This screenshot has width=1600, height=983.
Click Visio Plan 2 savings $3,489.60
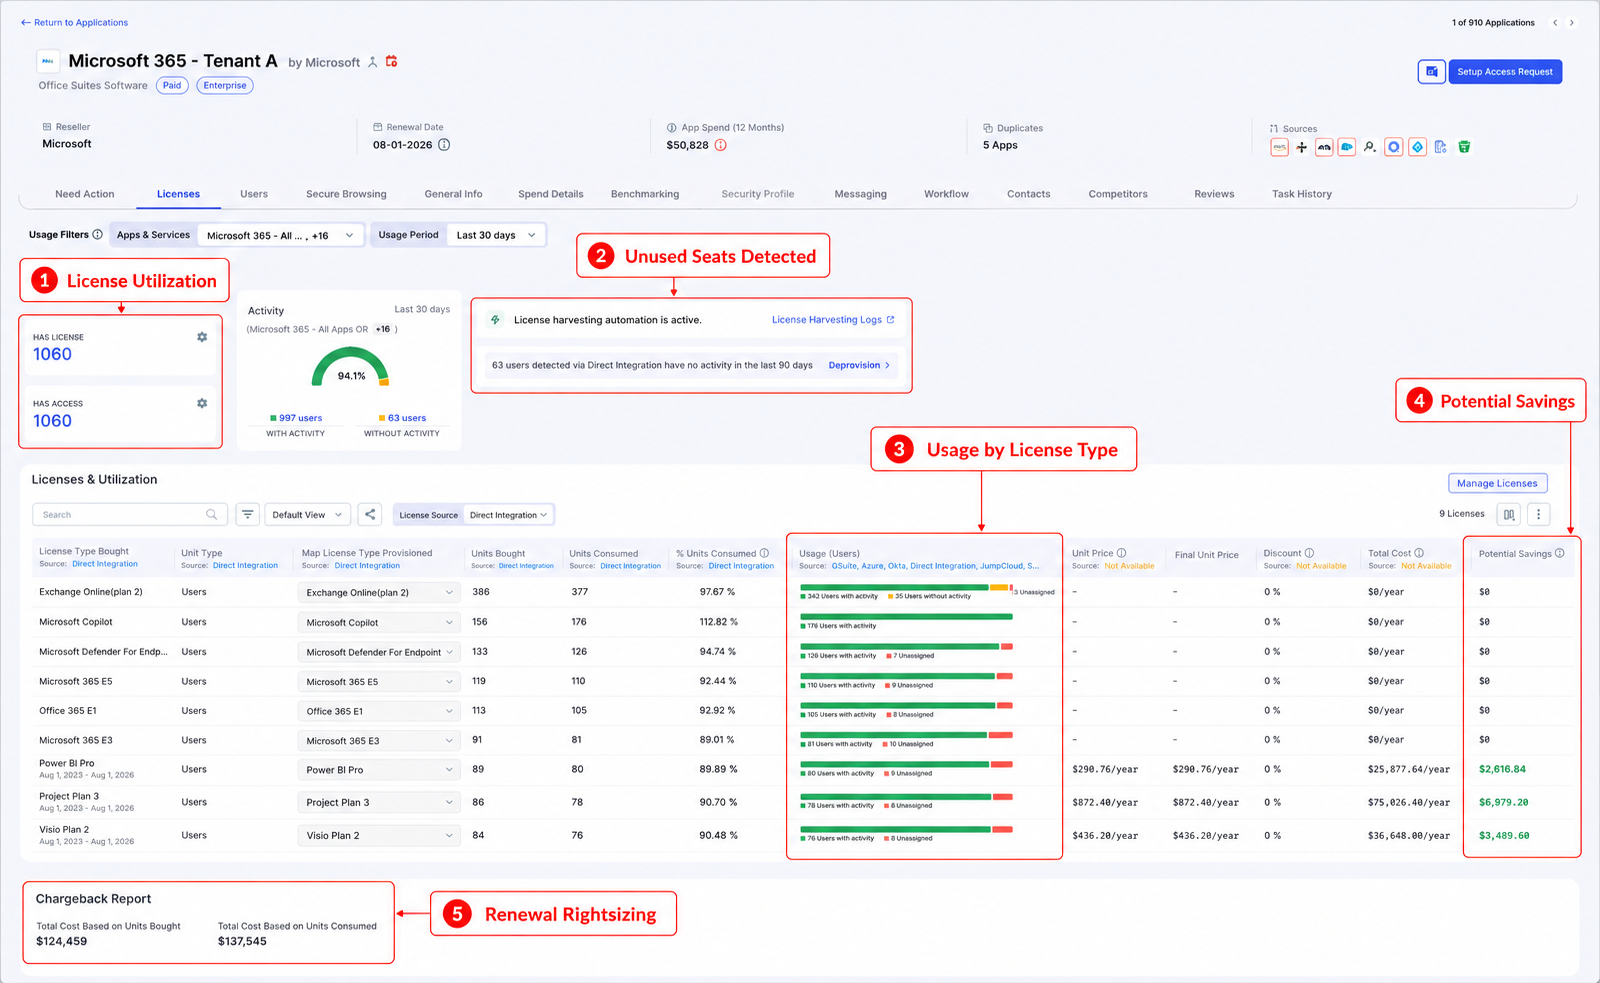pyautogui.click(x=1504, y=836)
